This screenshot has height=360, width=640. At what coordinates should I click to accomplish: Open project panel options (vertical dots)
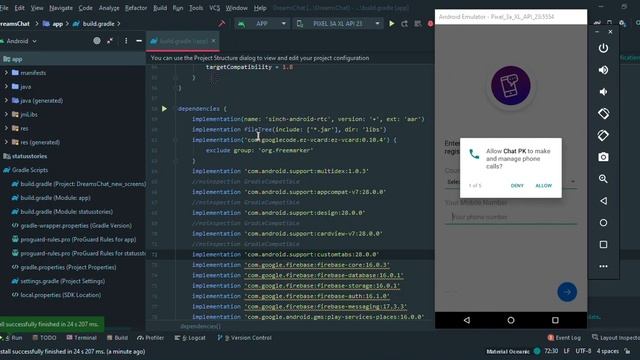126,41
